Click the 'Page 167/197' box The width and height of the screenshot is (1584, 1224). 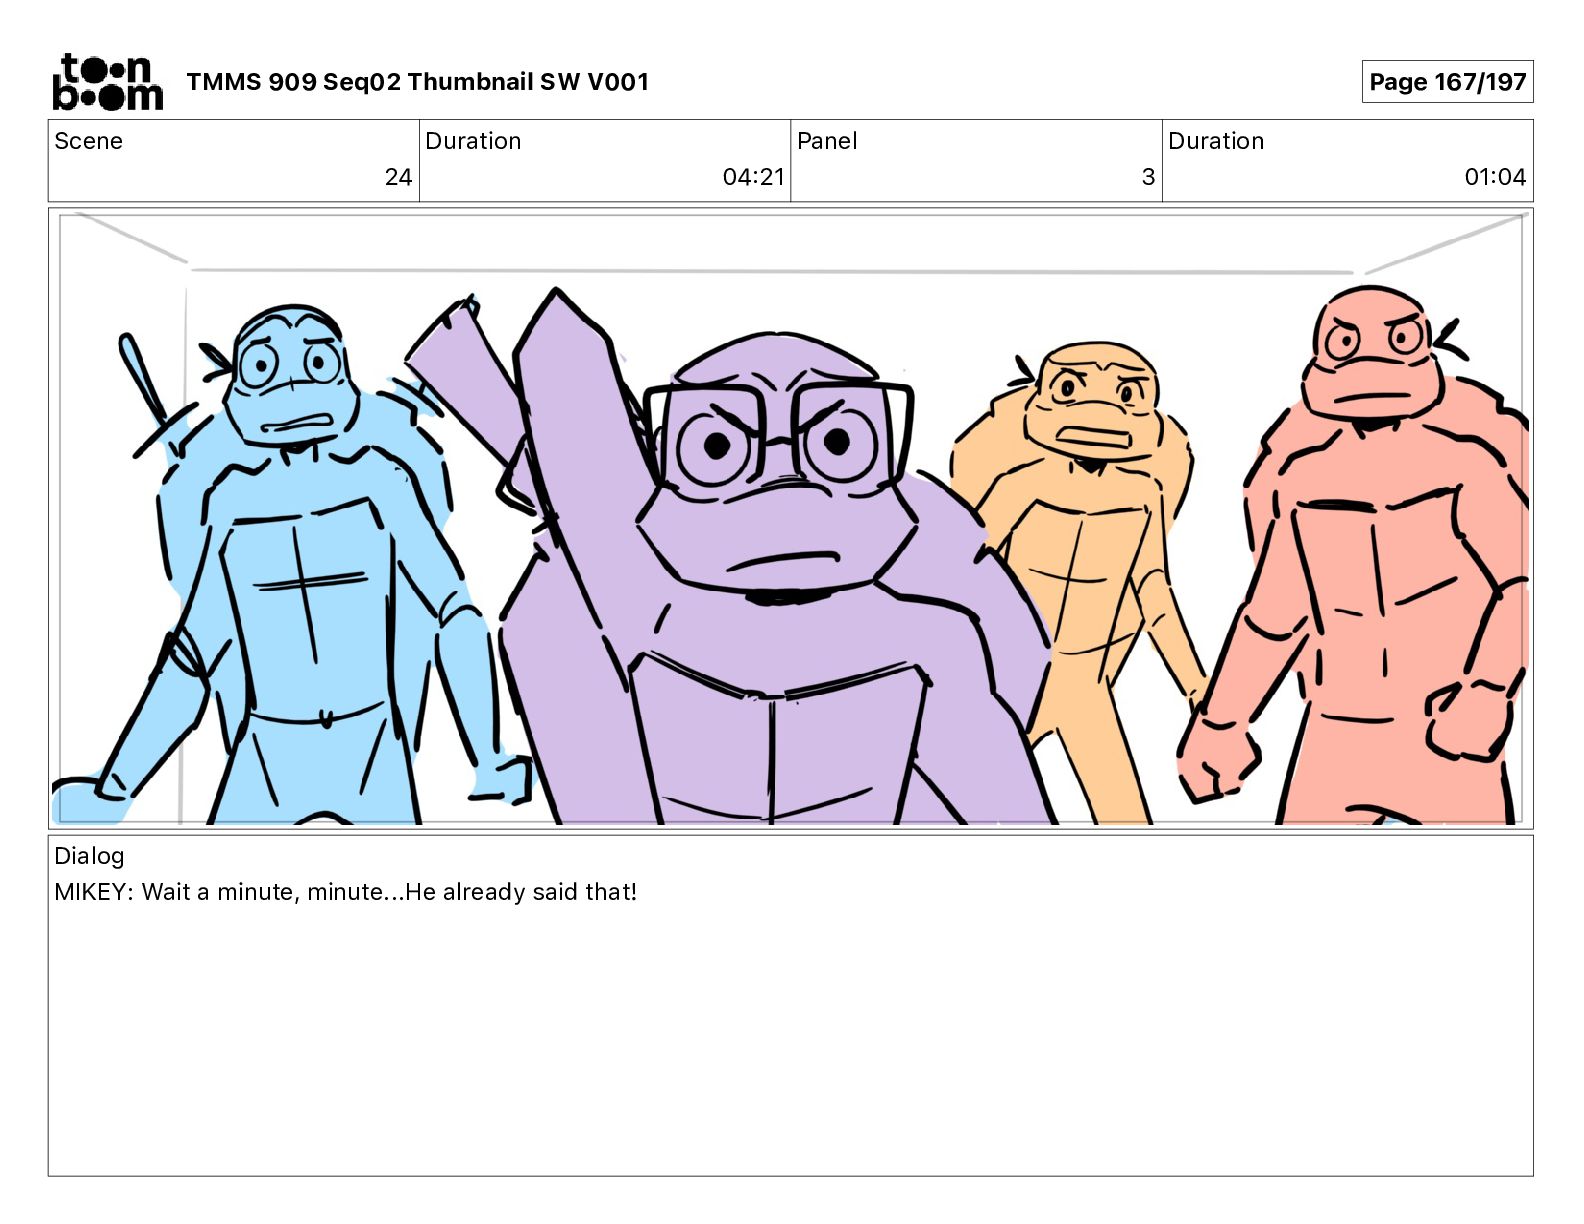tap(1447, 82)
